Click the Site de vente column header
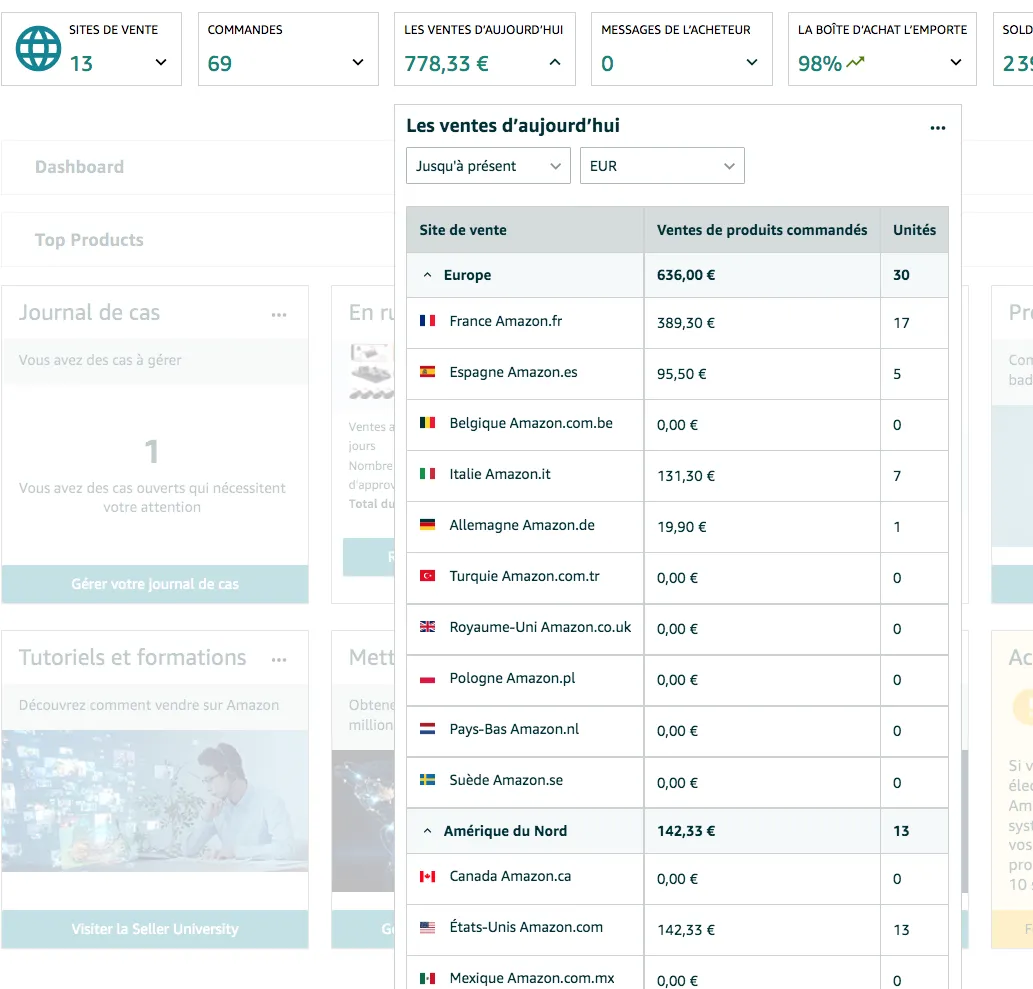Screen dimensions: 1033x989 tap(462, 230)
